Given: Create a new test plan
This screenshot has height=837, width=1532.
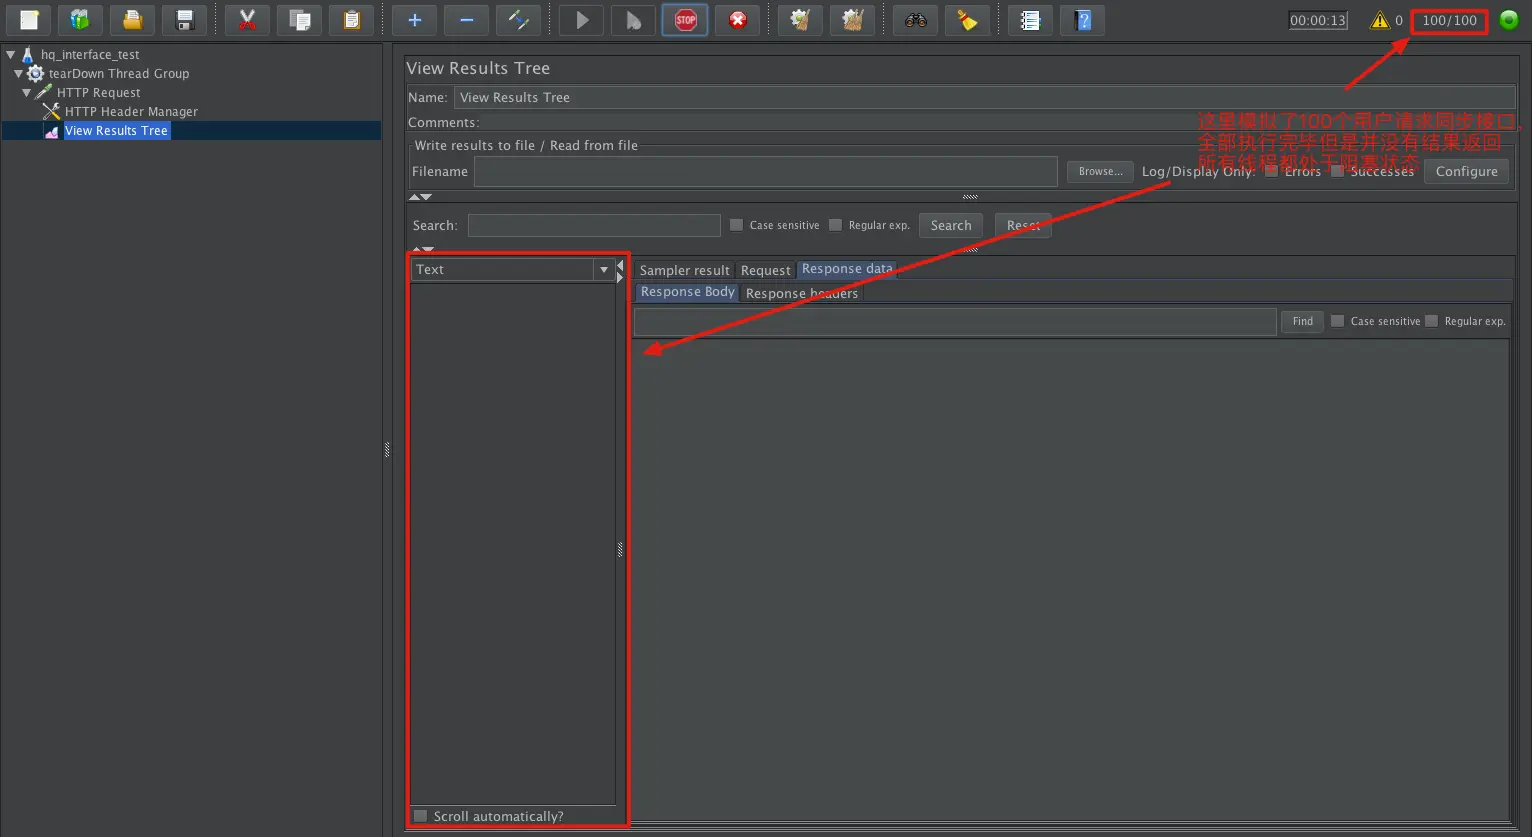Looking at the screenshot, I should pos(28,19).
